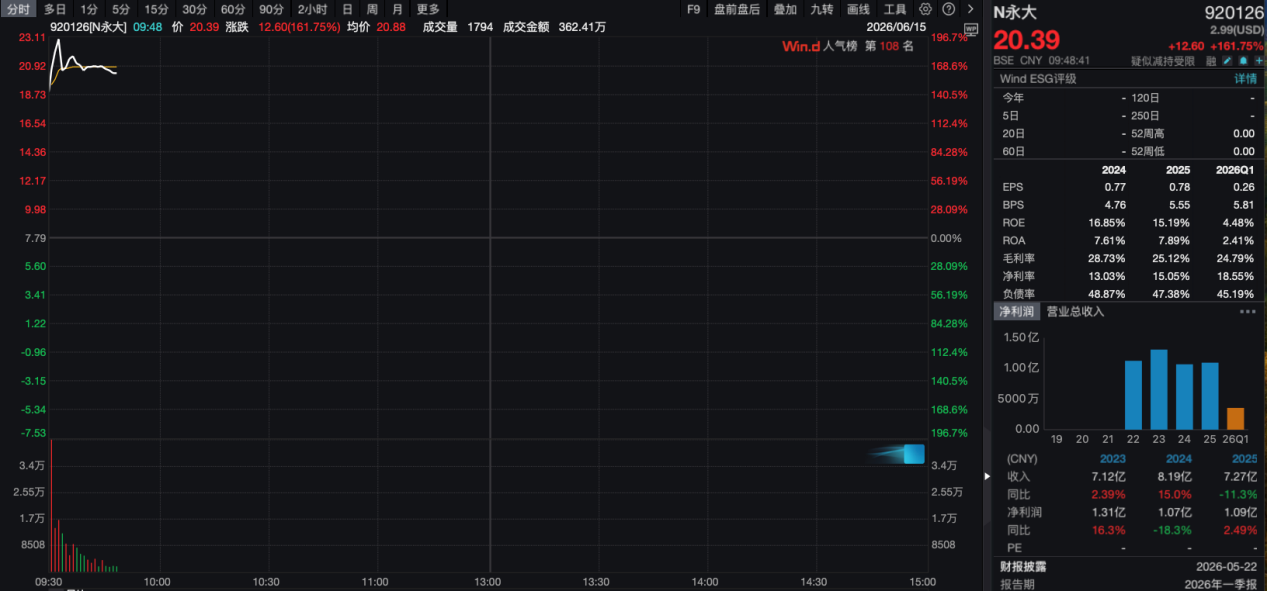Click the 2026-05-22 disclosure date
Image resolution: width=1267 pixels, height=591 pixels.
coord(1228,566)
